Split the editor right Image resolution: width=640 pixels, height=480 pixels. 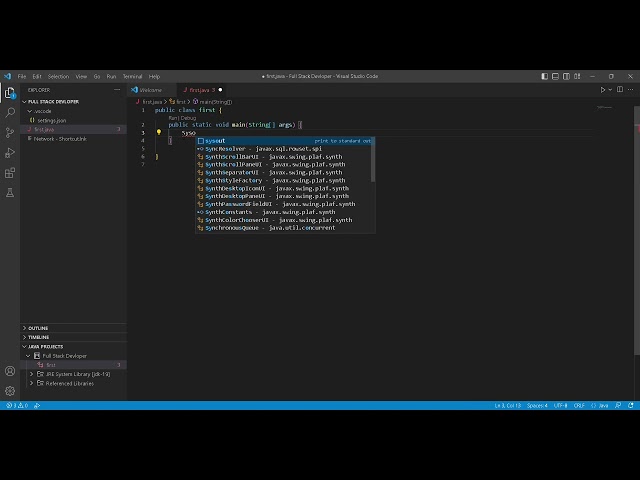[620, 90]
